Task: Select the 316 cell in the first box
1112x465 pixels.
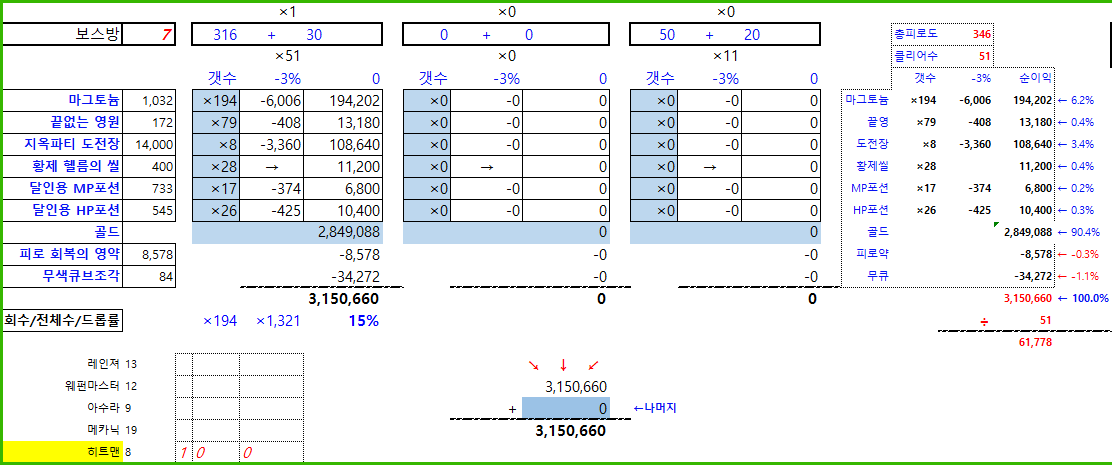Action: pyautogui.click(x=226, y=35)
